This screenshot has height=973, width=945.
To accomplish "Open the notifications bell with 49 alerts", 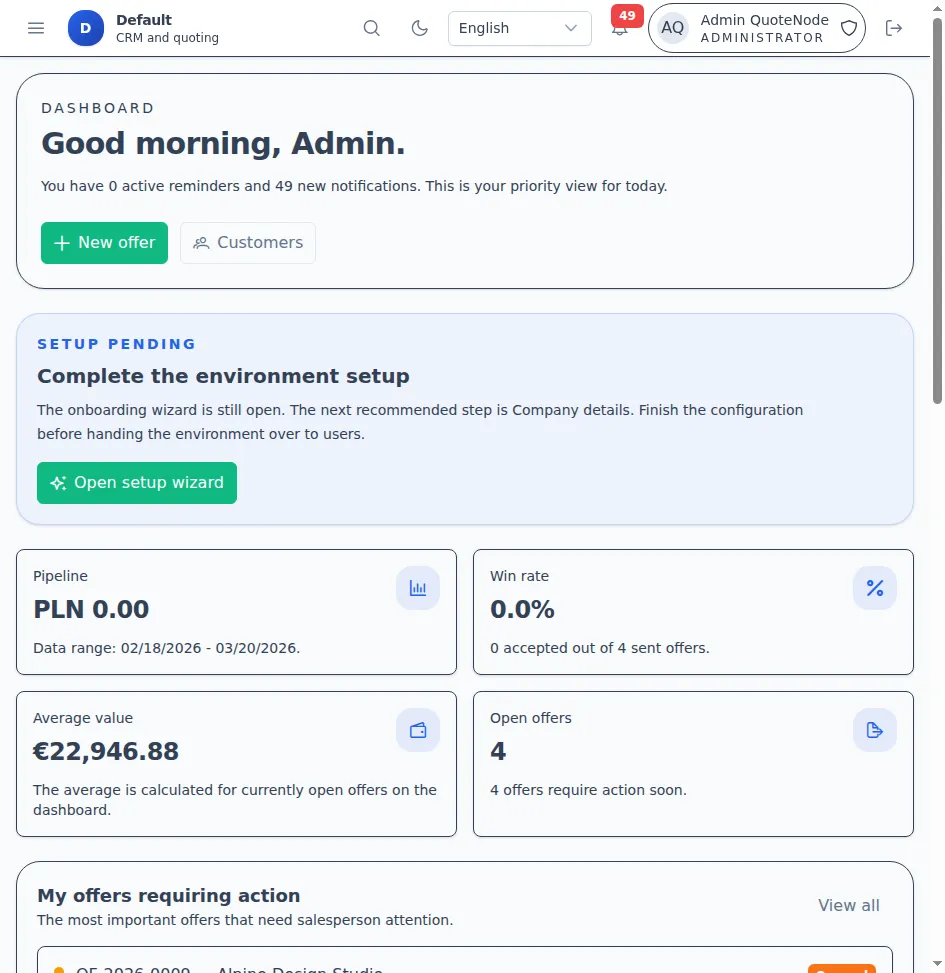I will coord(620,28).
